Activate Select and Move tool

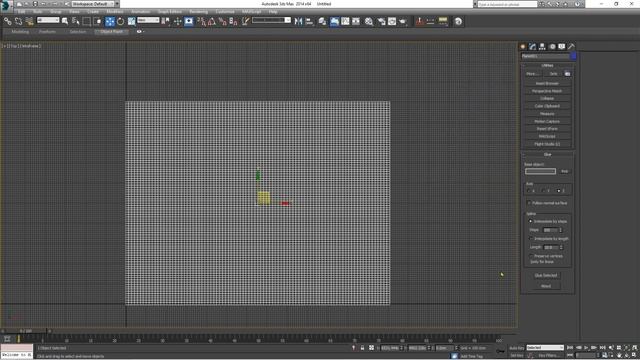point(110,21)
